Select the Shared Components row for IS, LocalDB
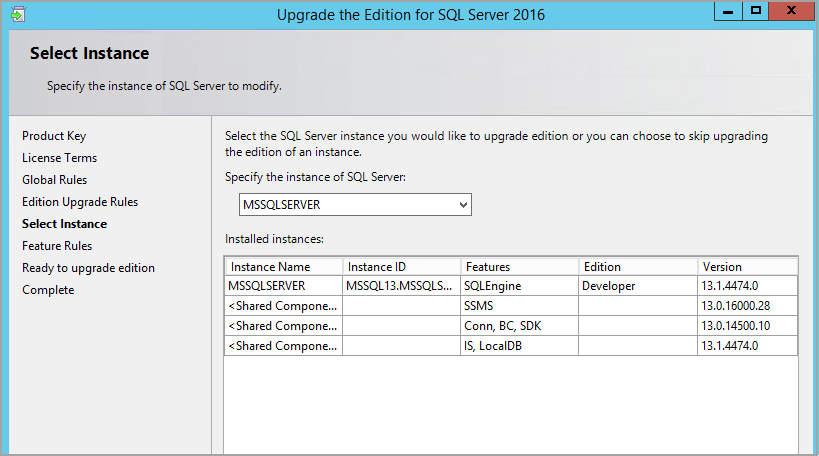This screenshot has width=819, height=456. 511,346
